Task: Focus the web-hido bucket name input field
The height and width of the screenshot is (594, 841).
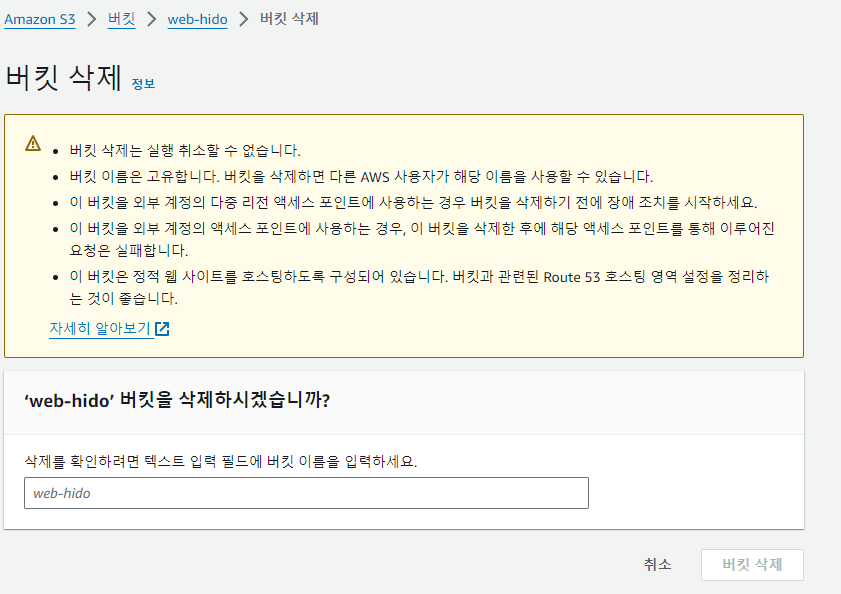Action: pyautogui.click(x=306, y=493)
